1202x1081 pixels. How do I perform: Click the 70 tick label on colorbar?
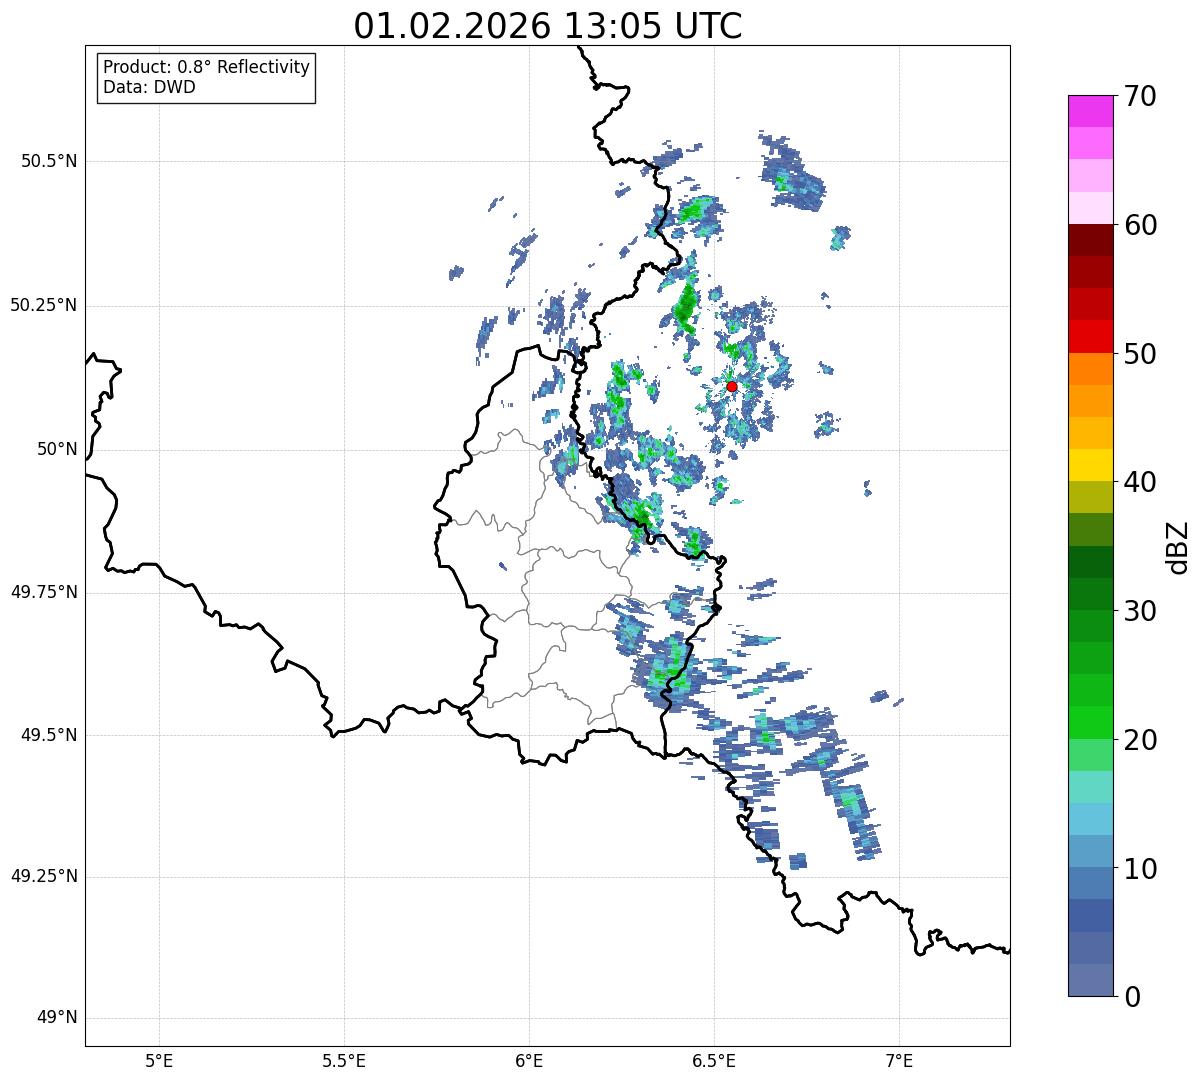[x=1140, y=96]
